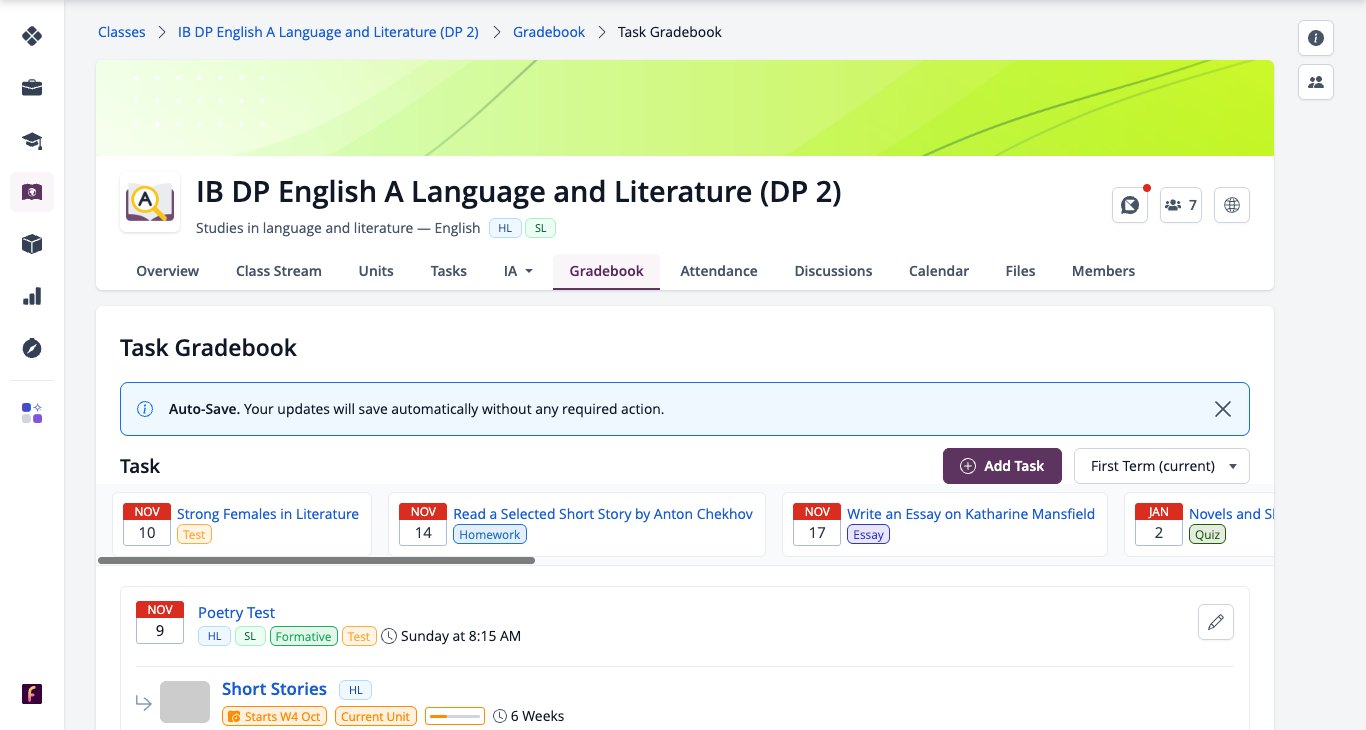Image resolution: width=1366 pixels, height=730 pixels.
Task: Switch to the Class Stream tab
Action: [279, 271]
